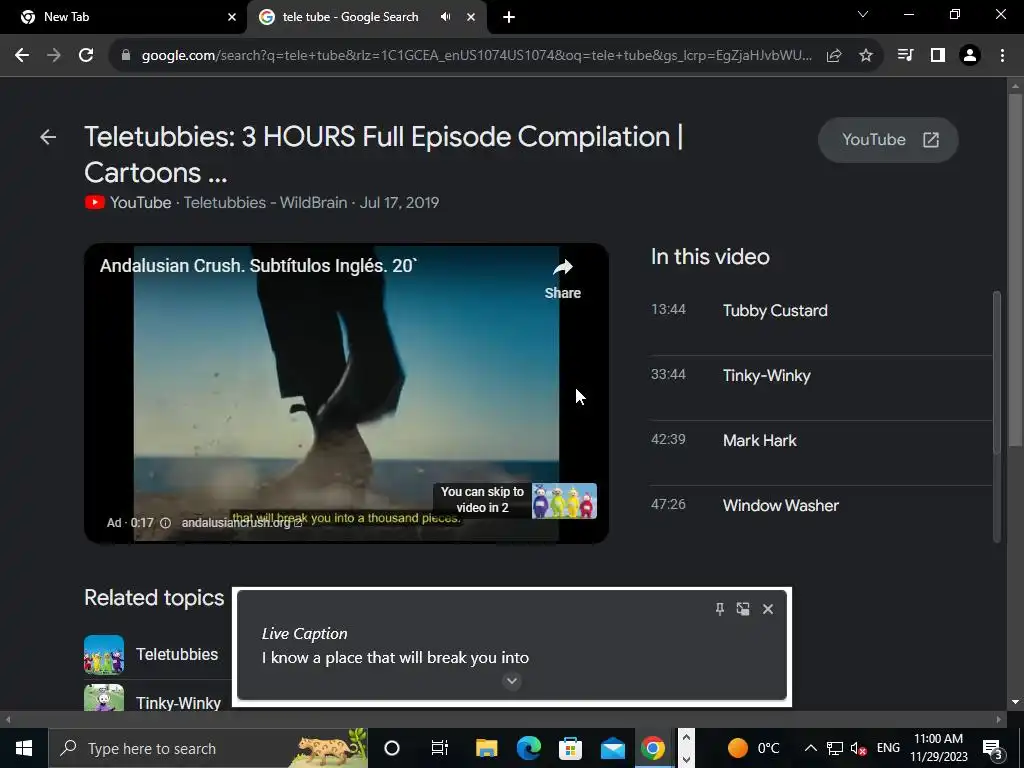Image resolution: width=1024 pixels, height=768 pixels.
Task: Click the In this video list scrollbar
Action: coord(997,372)
